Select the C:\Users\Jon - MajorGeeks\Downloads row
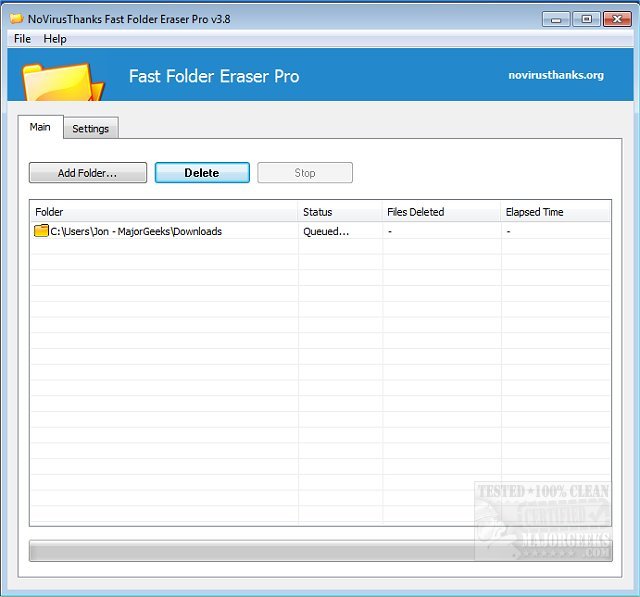This screenshot has width=640, height=597. (x=321, y=231)
